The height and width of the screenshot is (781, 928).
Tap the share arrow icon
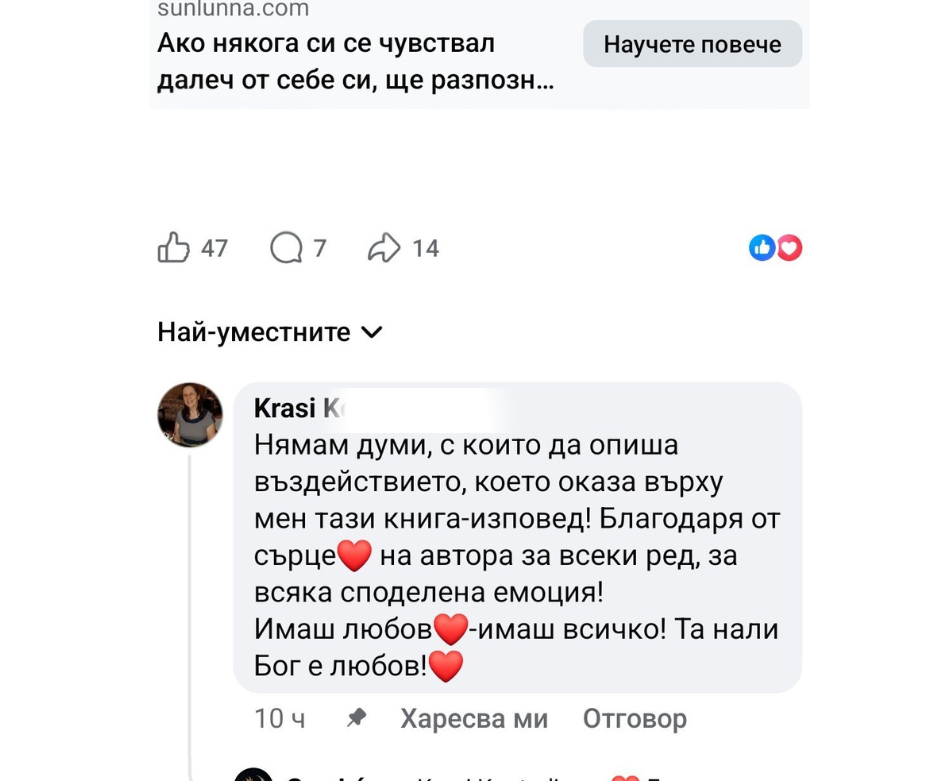coord(384,248)
